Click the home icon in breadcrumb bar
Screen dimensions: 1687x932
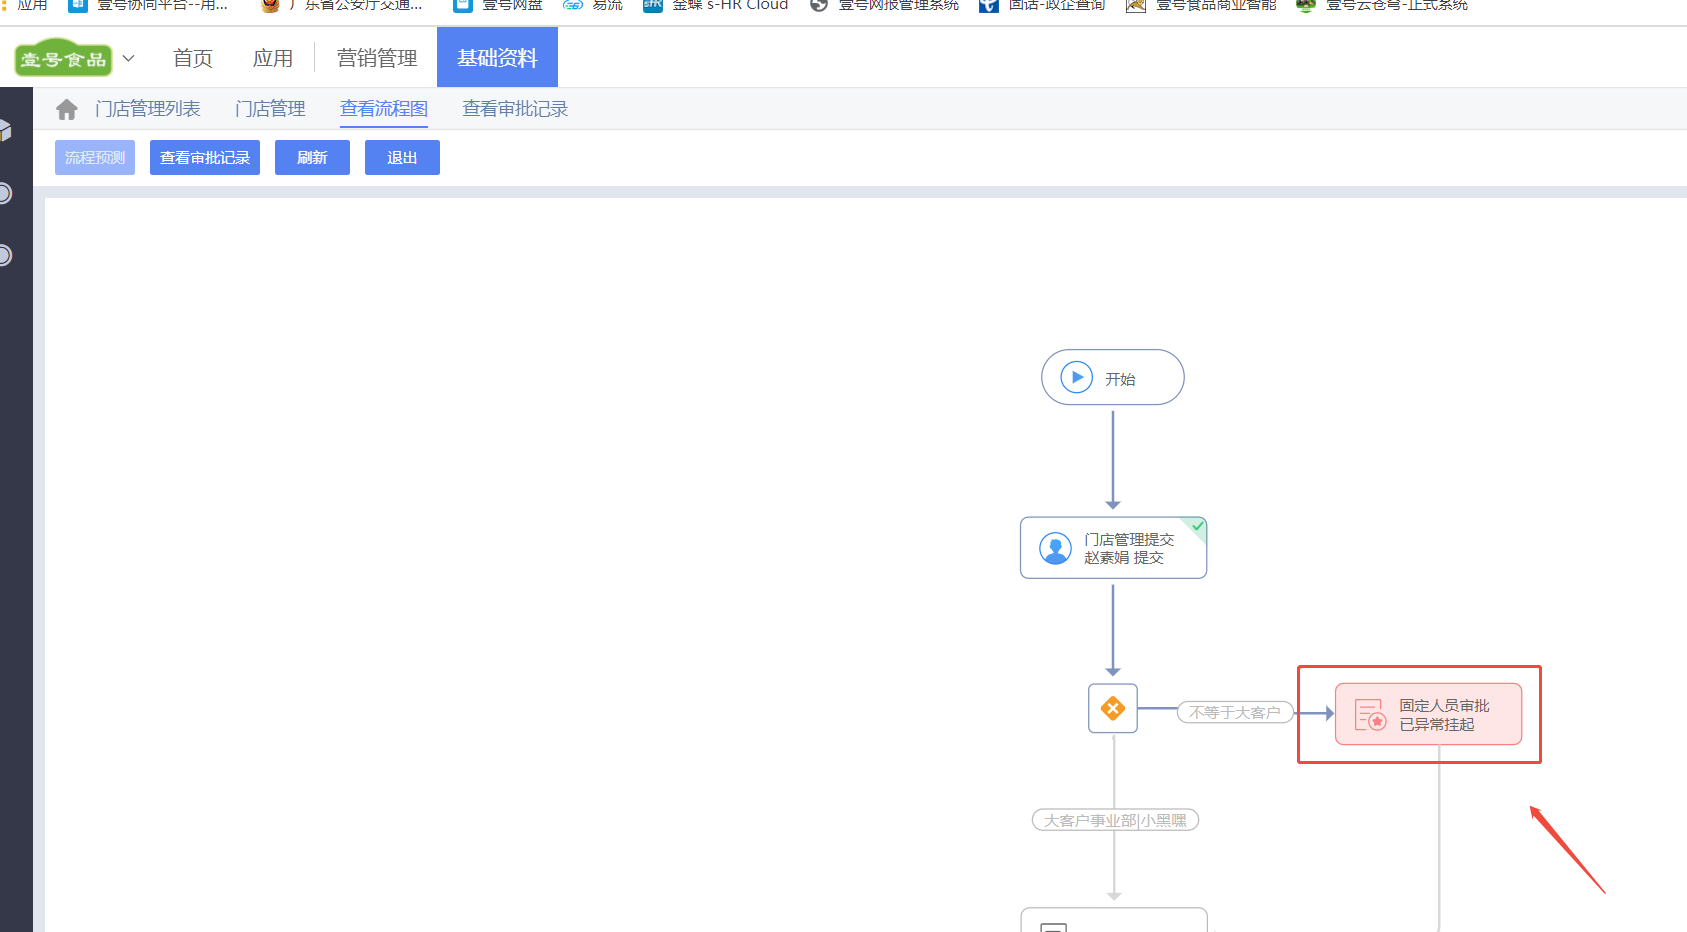67,109
